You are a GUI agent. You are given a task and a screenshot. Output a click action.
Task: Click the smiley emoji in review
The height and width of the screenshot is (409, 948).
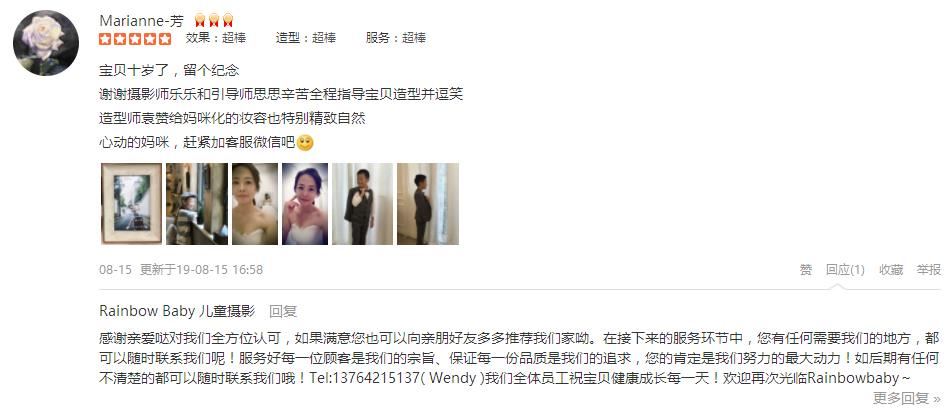click(x=306, y=143)
